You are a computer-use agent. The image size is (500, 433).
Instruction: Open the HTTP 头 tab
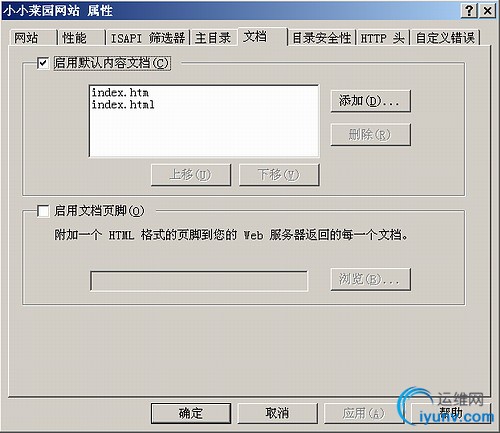pyautogui.click(x=383, y=38)
